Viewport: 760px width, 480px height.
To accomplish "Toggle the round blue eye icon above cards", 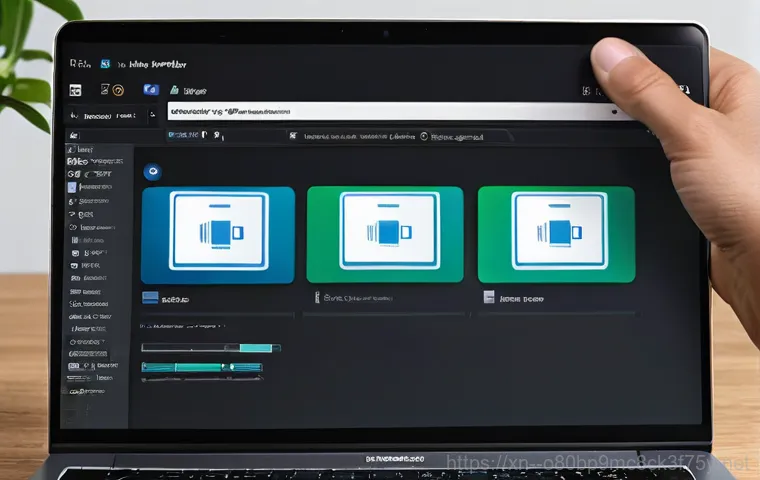I will pos(153,172).
